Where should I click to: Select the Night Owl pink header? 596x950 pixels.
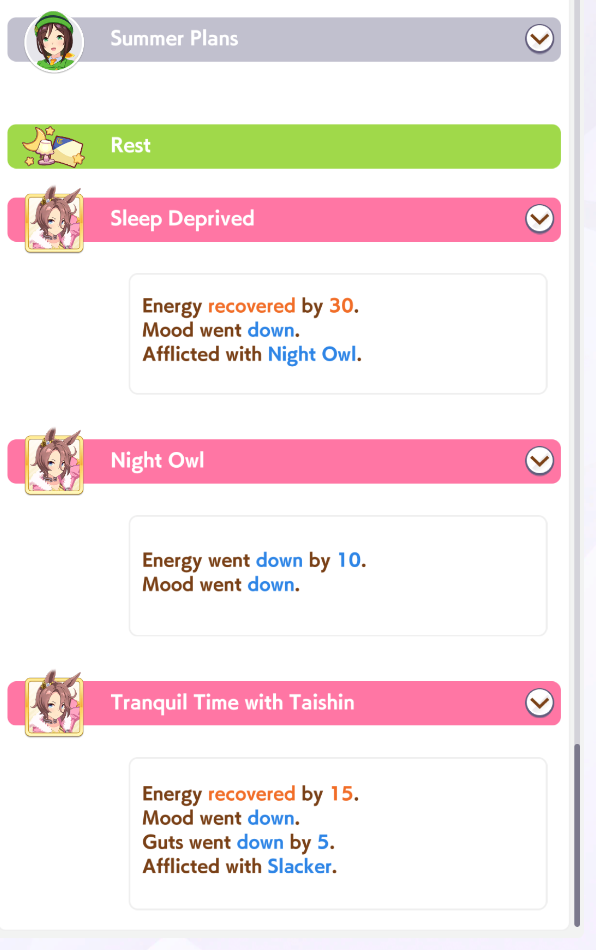[x=284, y=461]
